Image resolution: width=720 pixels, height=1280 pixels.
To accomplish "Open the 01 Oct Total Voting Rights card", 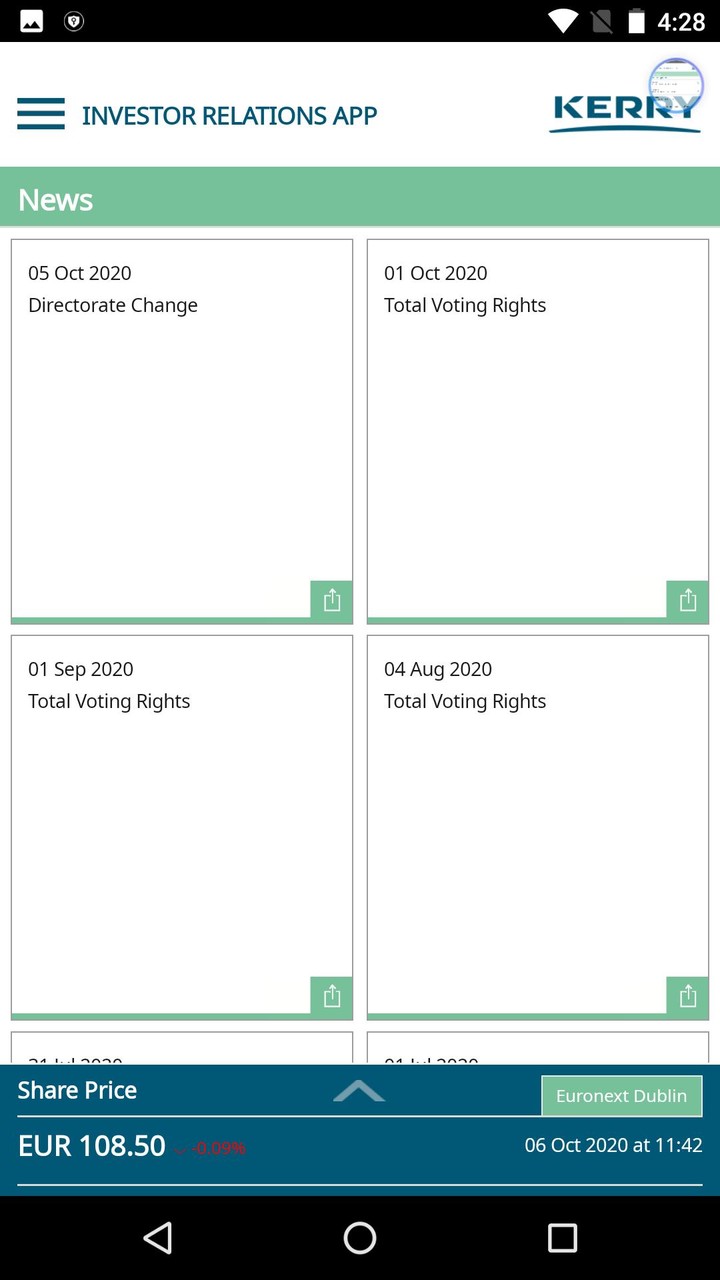I will click(x=537, y=420).
